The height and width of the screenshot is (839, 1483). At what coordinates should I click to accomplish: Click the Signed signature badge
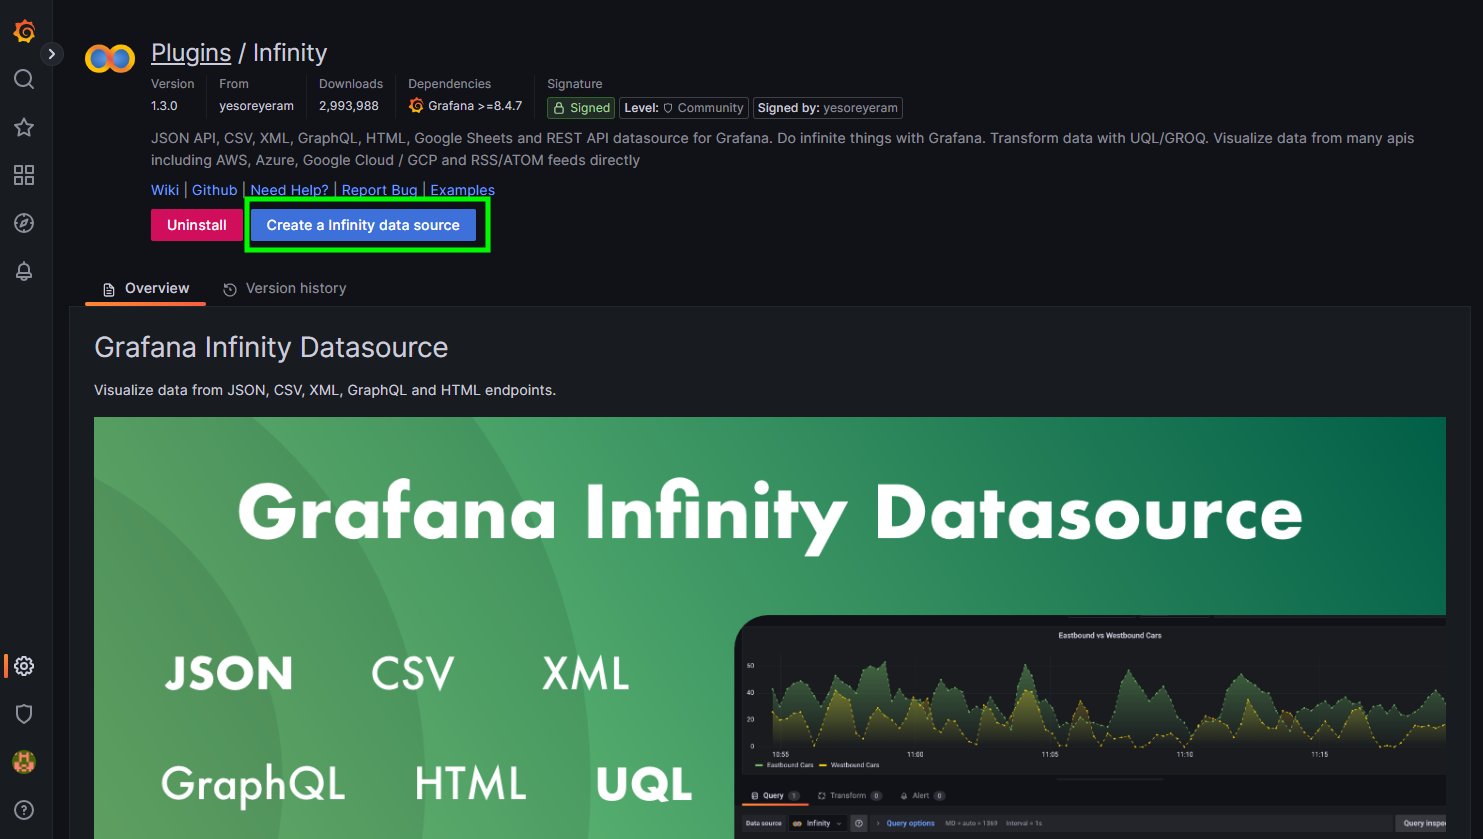(581, 108)
